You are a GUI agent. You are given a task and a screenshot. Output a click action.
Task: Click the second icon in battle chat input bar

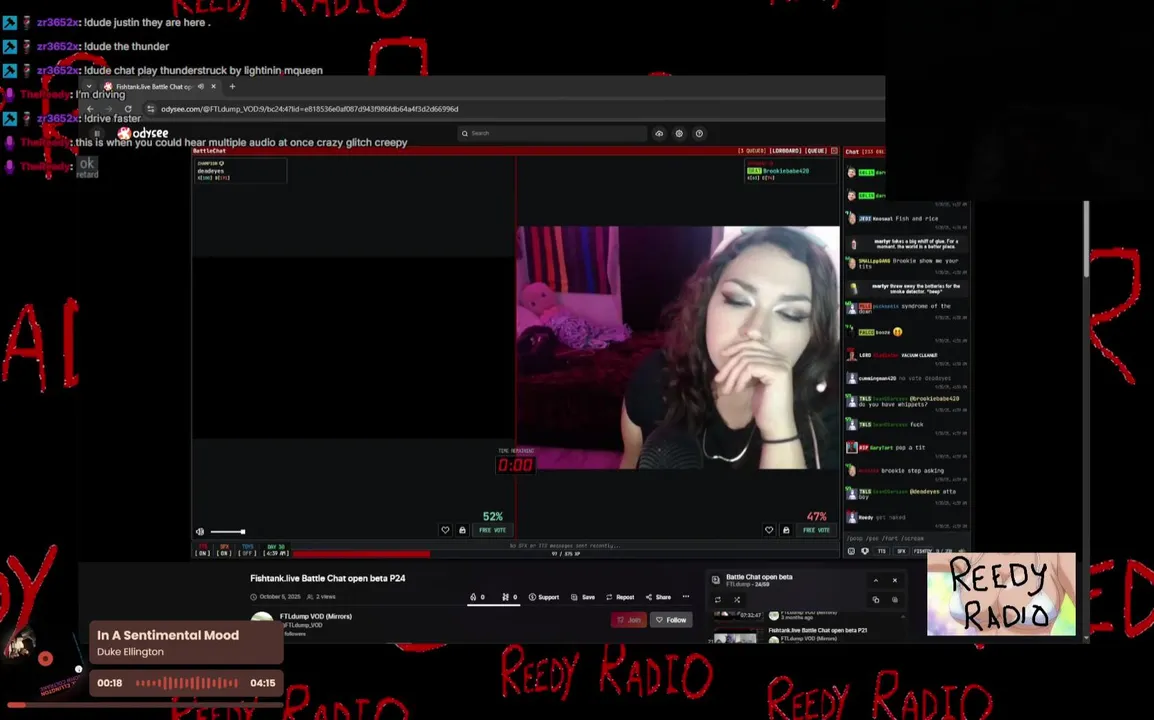[865, 551]
